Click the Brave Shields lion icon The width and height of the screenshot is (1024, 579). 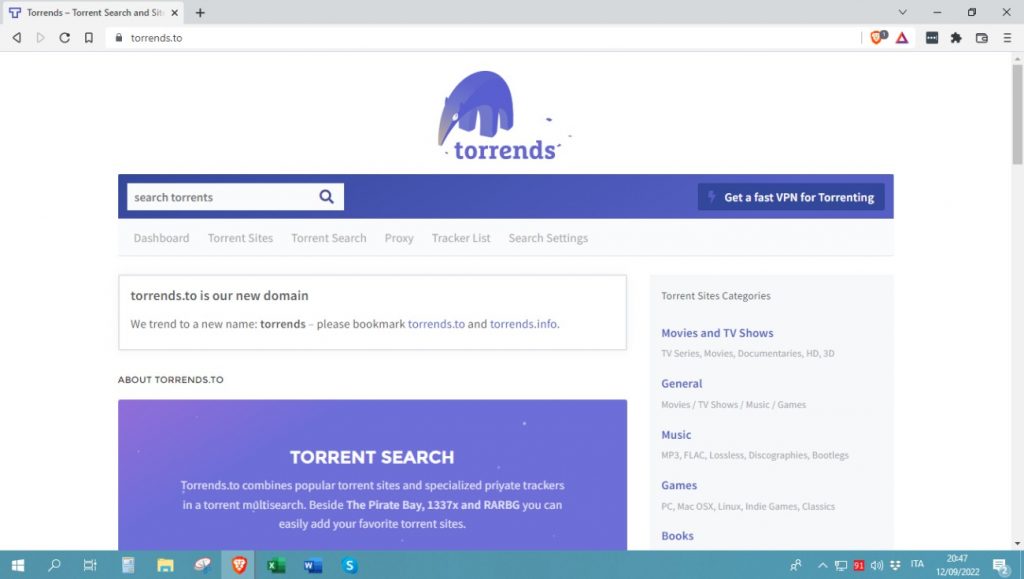coord(877,38)
